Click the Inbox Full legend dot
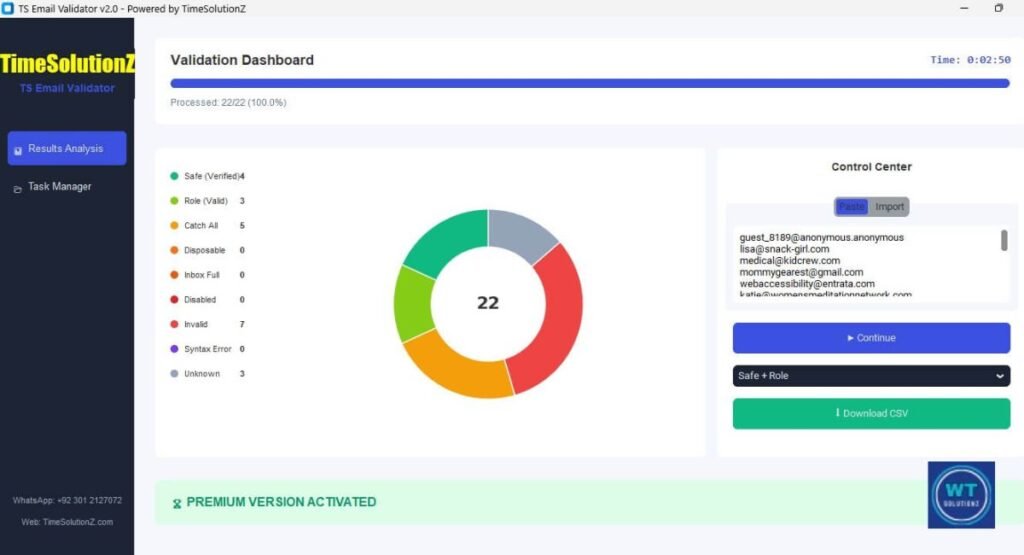 pyautogui.click(x=174, y=275)
